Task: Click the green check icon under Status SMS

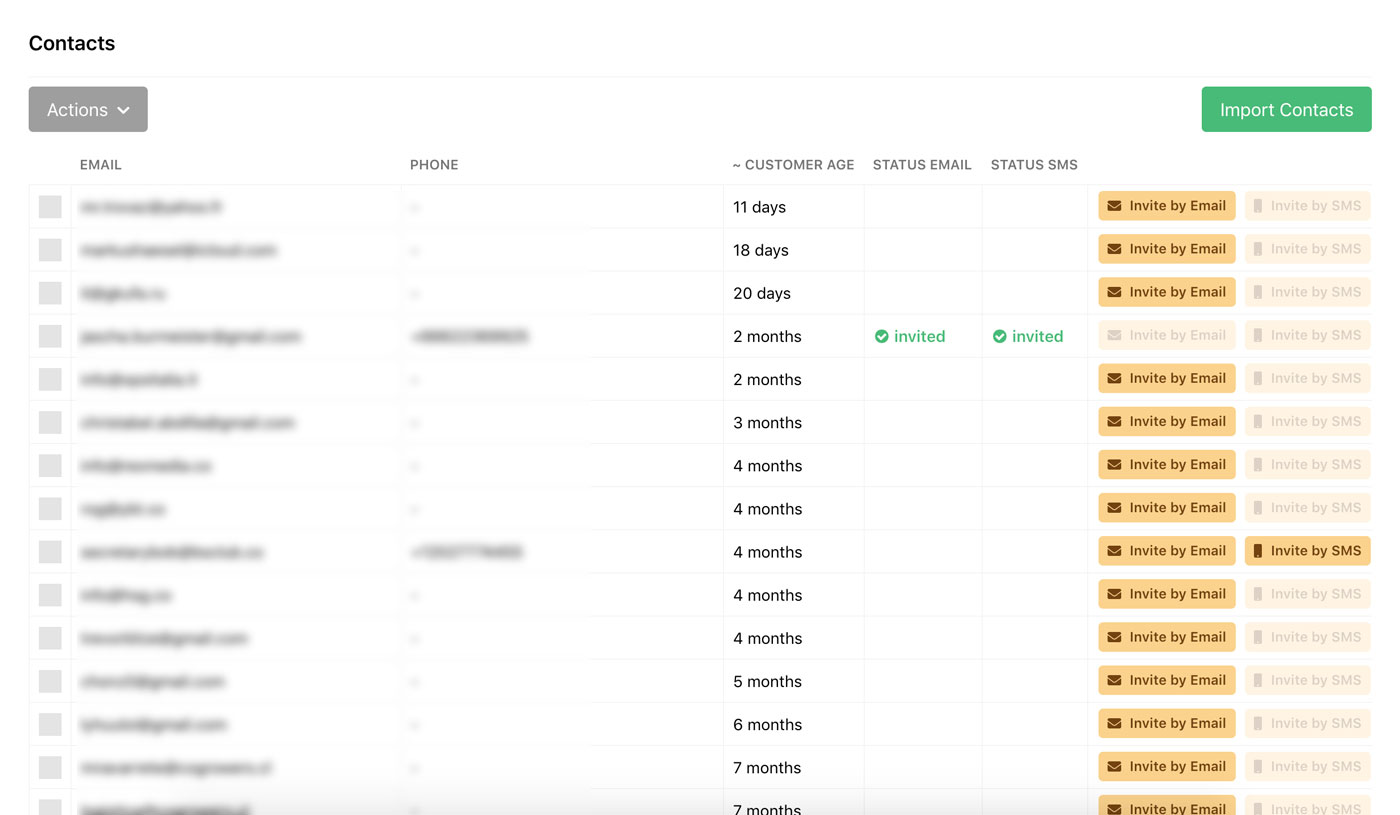Action: pos(999,337)
